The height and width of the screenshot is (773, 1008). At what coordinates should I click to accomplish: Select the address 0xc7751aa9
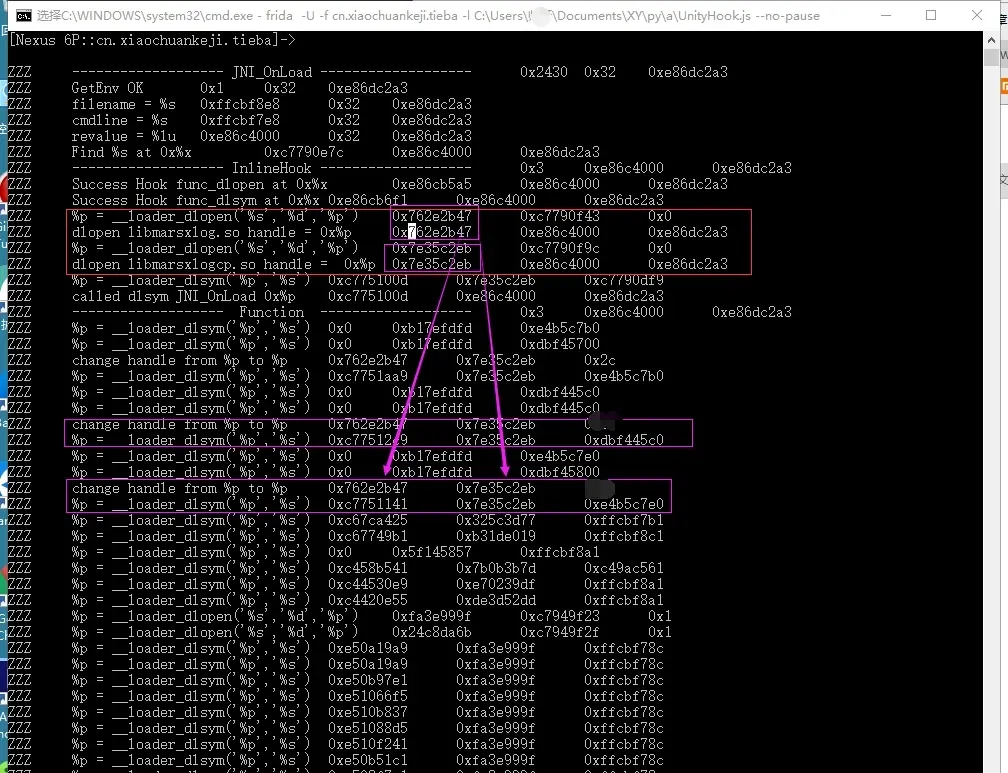pyautogui.click(x=368, y=376)
